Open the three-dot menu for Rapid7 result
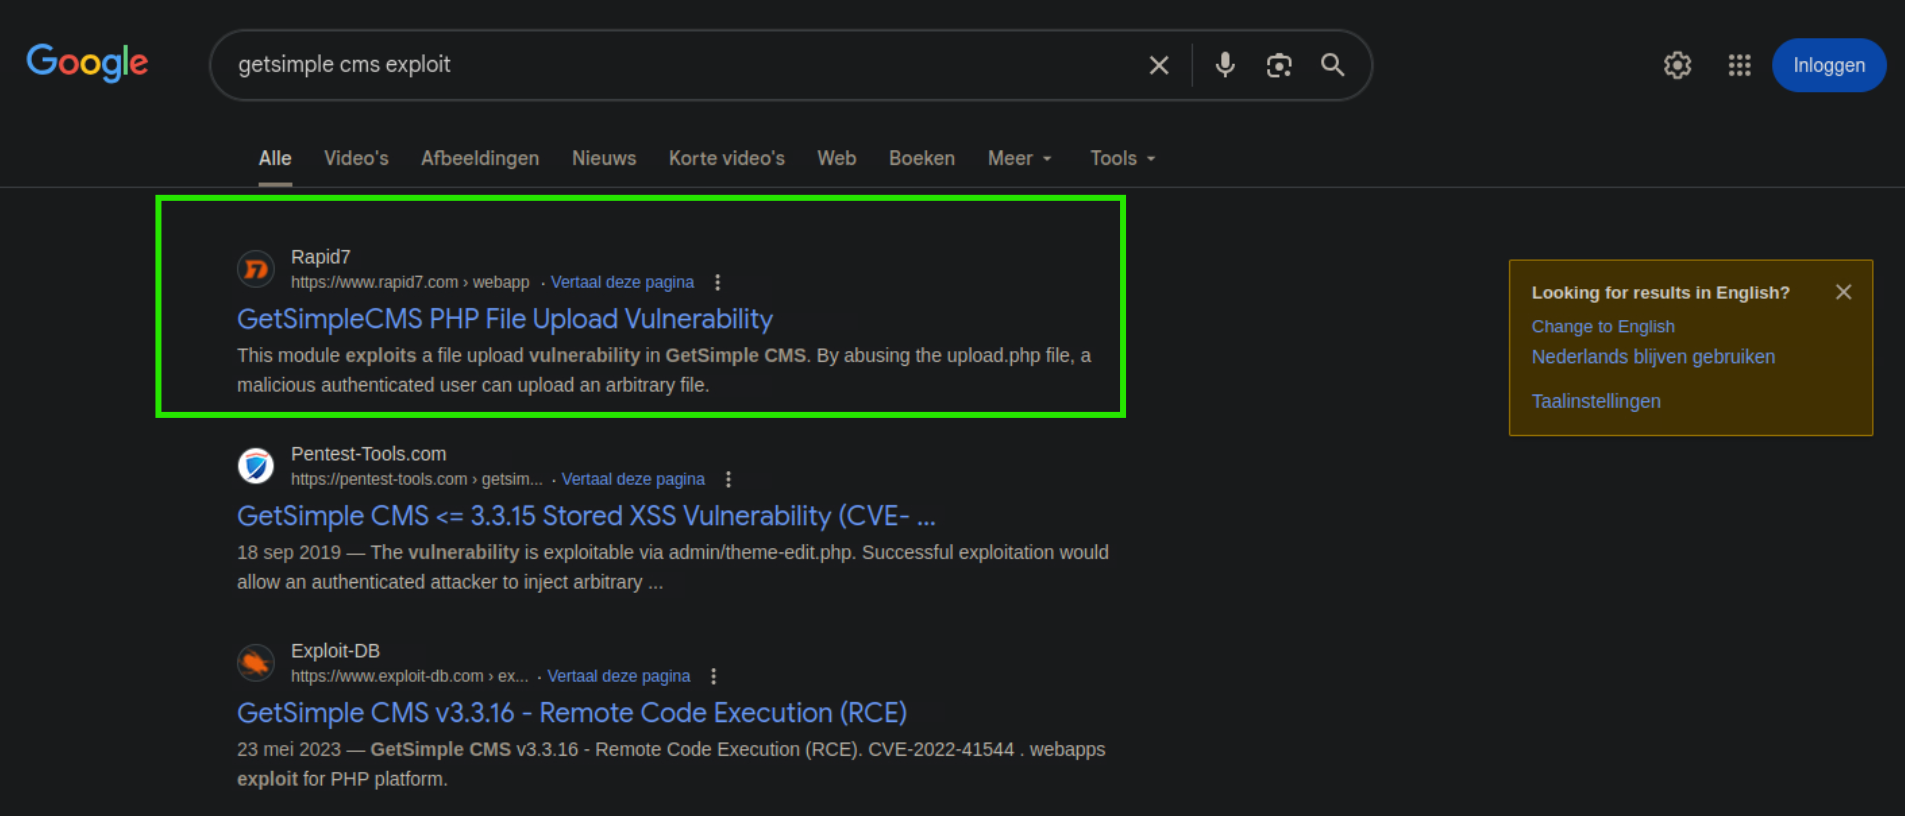This screenshot has width=1905, height=816. click(717, 282)
